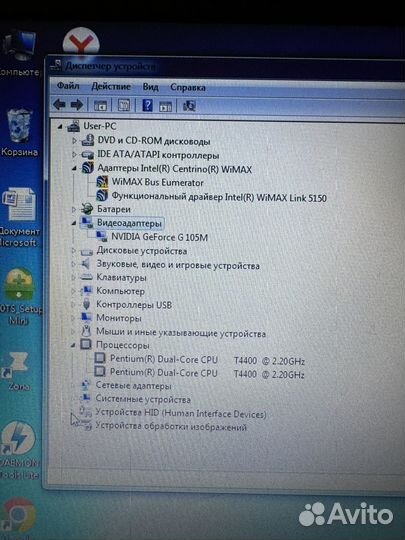Click the Back arrow toolbar button
Viewport: 405px width, 540px height.
tap(59, 105)
